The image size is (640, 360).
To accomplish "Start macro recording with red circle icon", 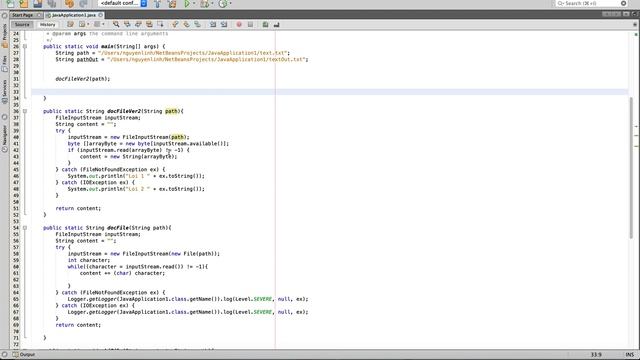I will pyautogui.click(x=239, y=24).
